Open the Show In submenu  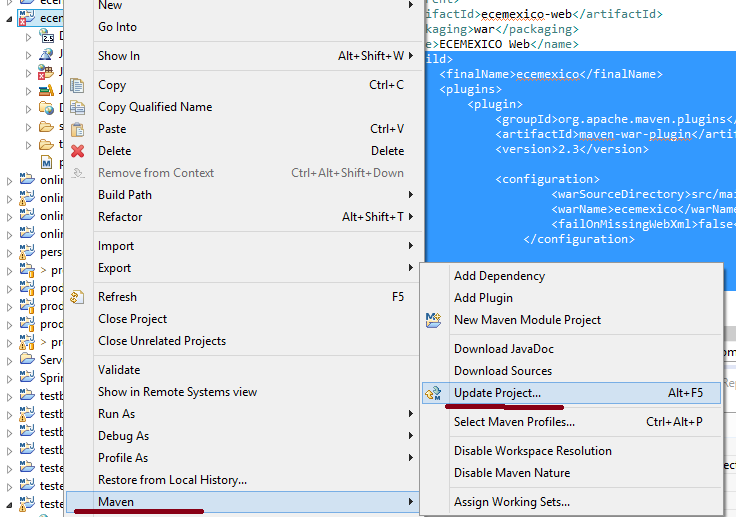256,56
